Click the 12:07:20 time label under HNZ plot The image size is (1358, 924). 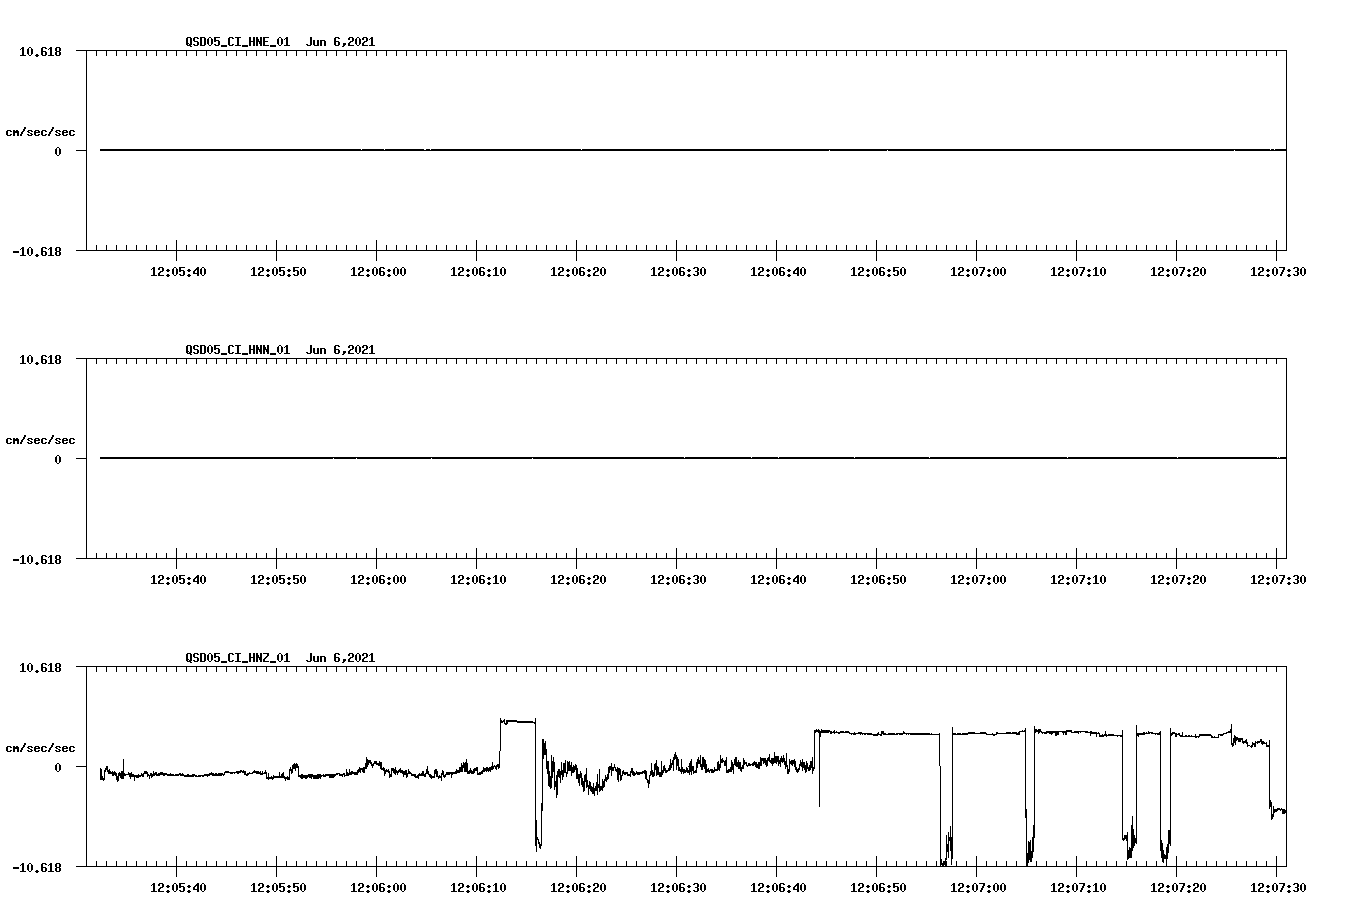point(1178,887)
